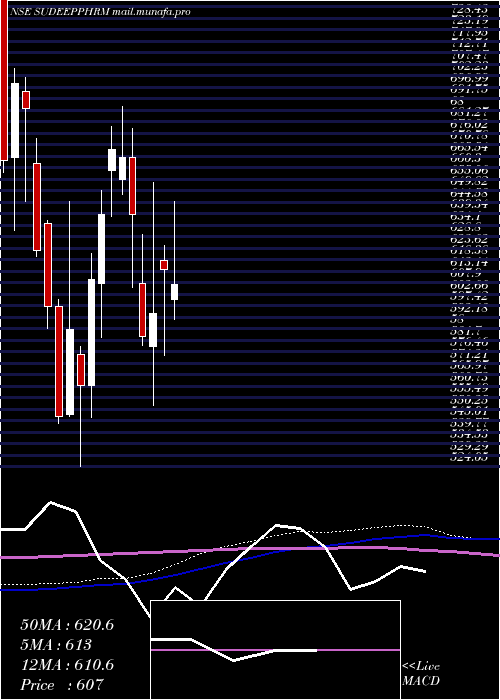Click the 655.06 price axis label

(x=469, y=171)
